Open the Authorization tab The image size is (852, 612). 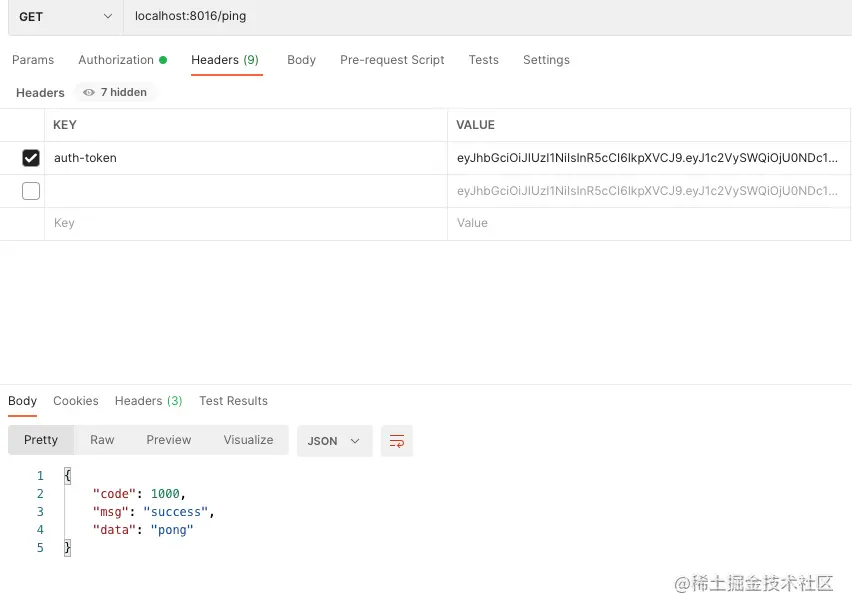coord(122,60)
